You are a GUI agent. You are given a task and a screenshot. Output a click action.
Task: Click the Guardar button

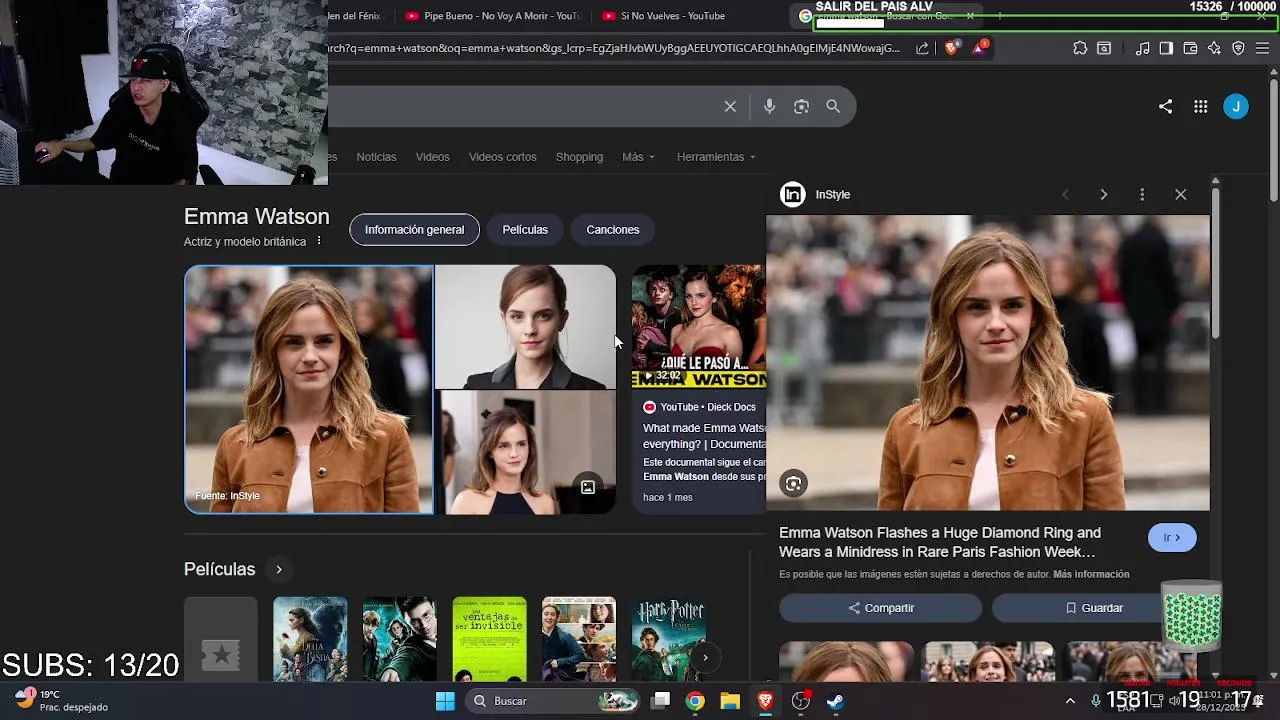pos(1094,608)
